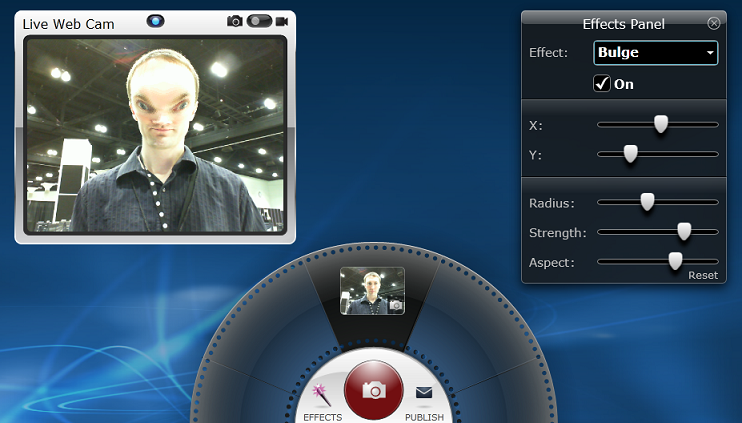Click the Y position slider handle
The width and height of the screenshot is (742, 423).
click(x=630, y=154)
